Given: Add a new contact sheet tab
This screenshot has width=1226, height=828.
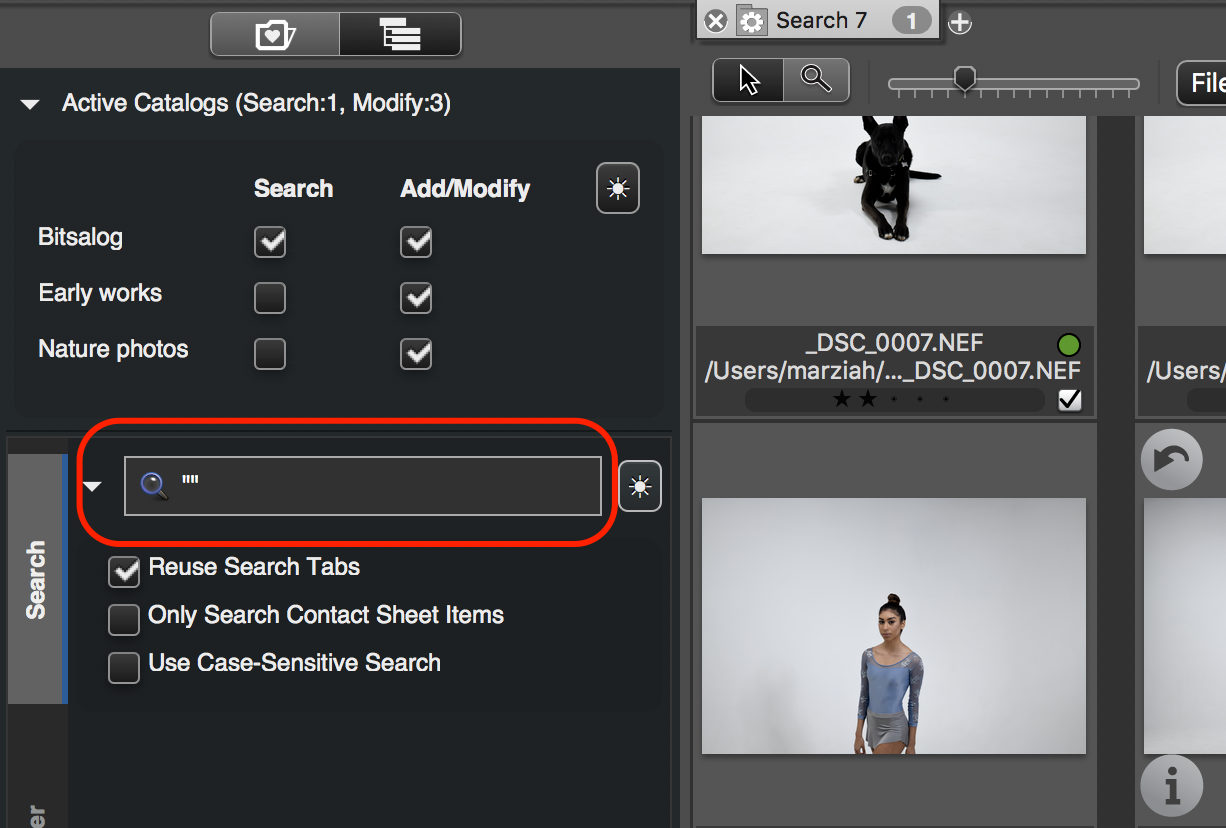Looking at the screenshot, I should pyautogui.click(x=959, y=22).
